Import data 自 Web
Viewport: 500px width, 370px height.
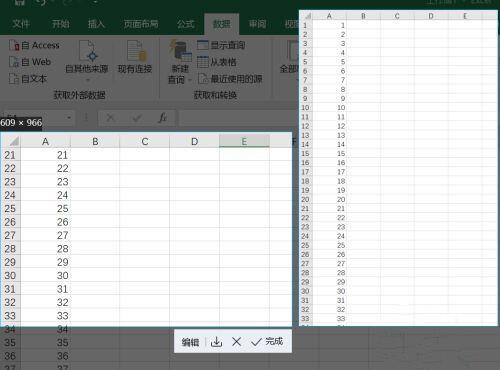(30, 62)
